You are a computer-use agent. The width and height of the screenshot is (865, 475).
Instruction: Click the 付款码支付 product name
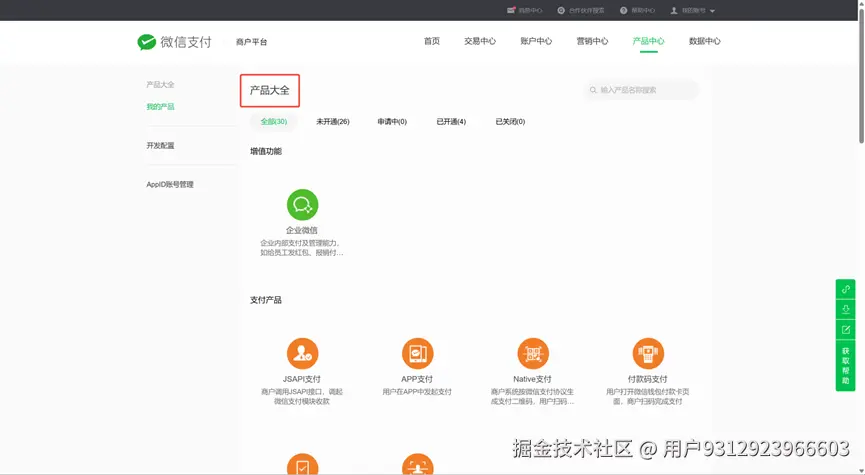(648, 379)
